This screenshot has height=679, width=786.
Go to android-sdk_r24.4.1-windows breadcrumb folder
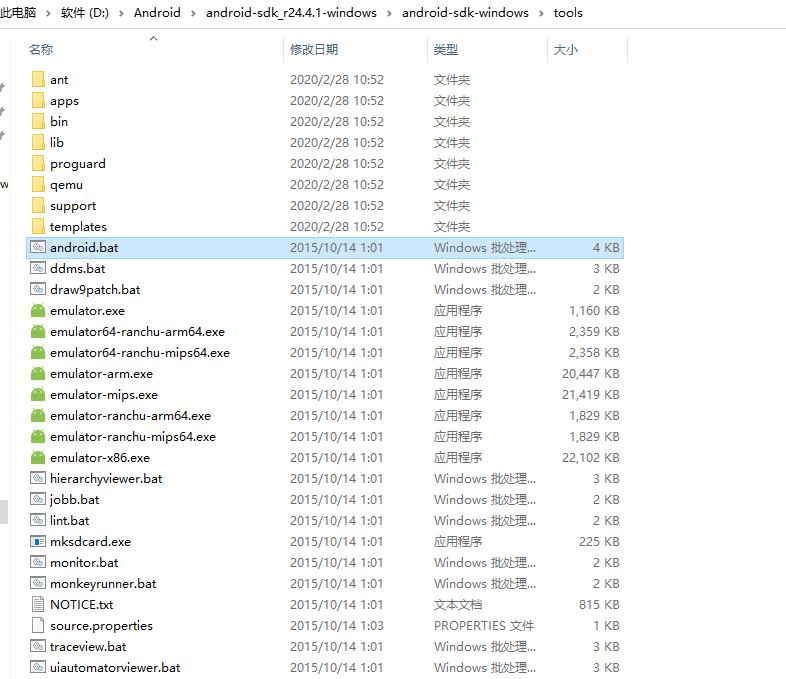[291, 13]
